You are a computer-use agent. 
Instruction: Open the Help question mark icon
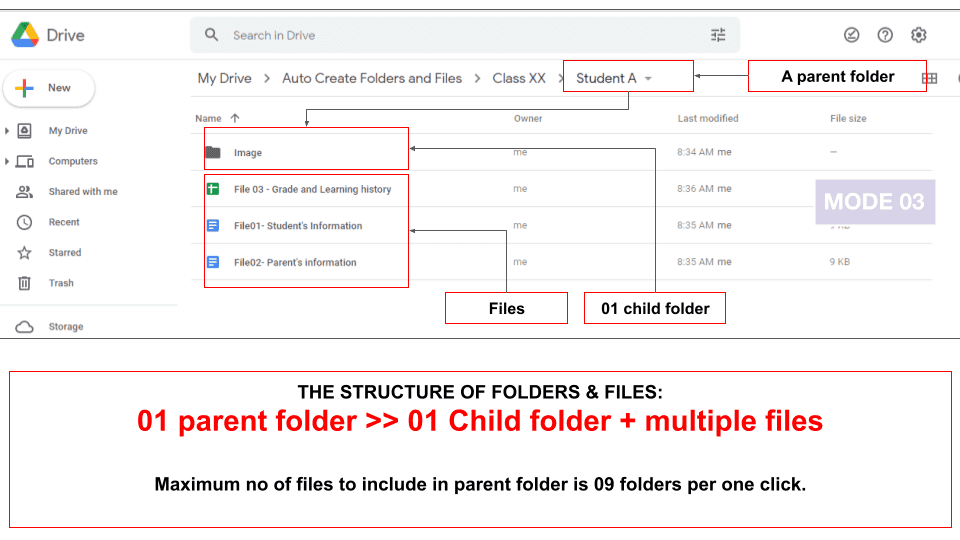click(x=885, y=35)
